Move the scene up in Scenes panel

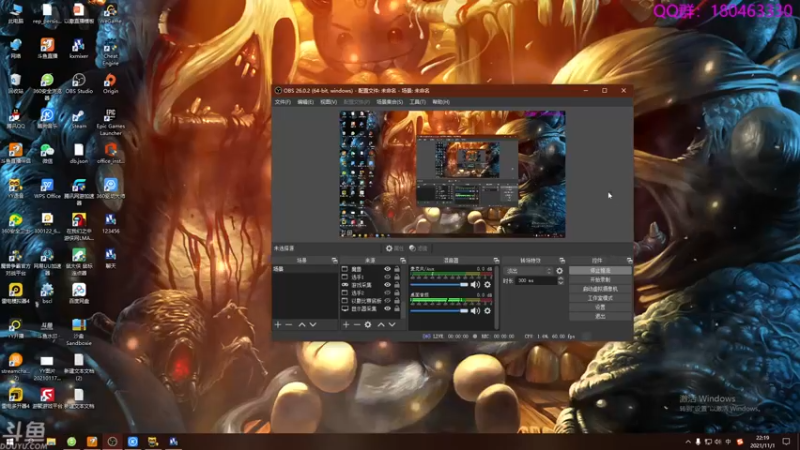point(302,324)
